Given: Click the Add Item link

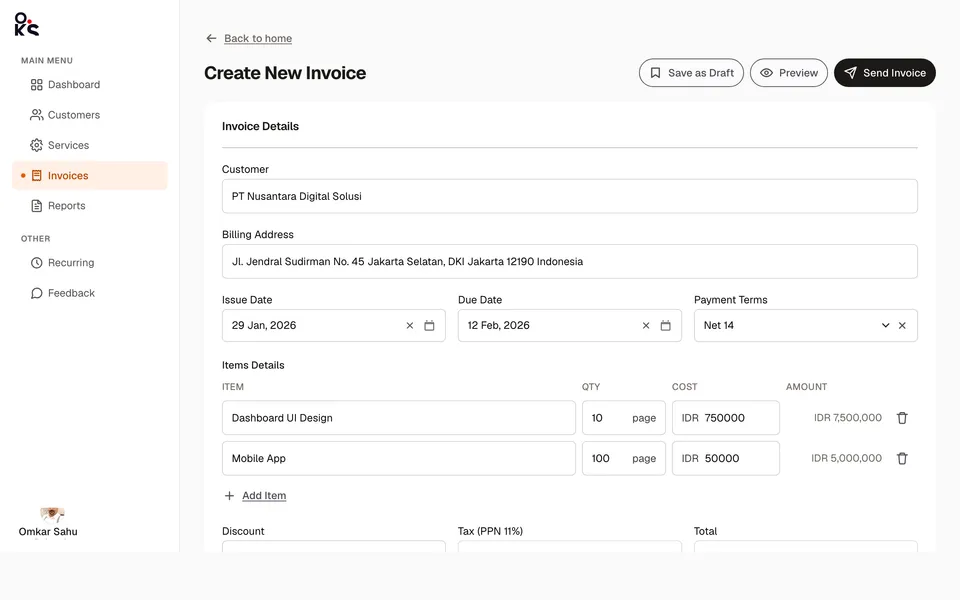Looking at the screenshot, I should [x=264, y=496].
